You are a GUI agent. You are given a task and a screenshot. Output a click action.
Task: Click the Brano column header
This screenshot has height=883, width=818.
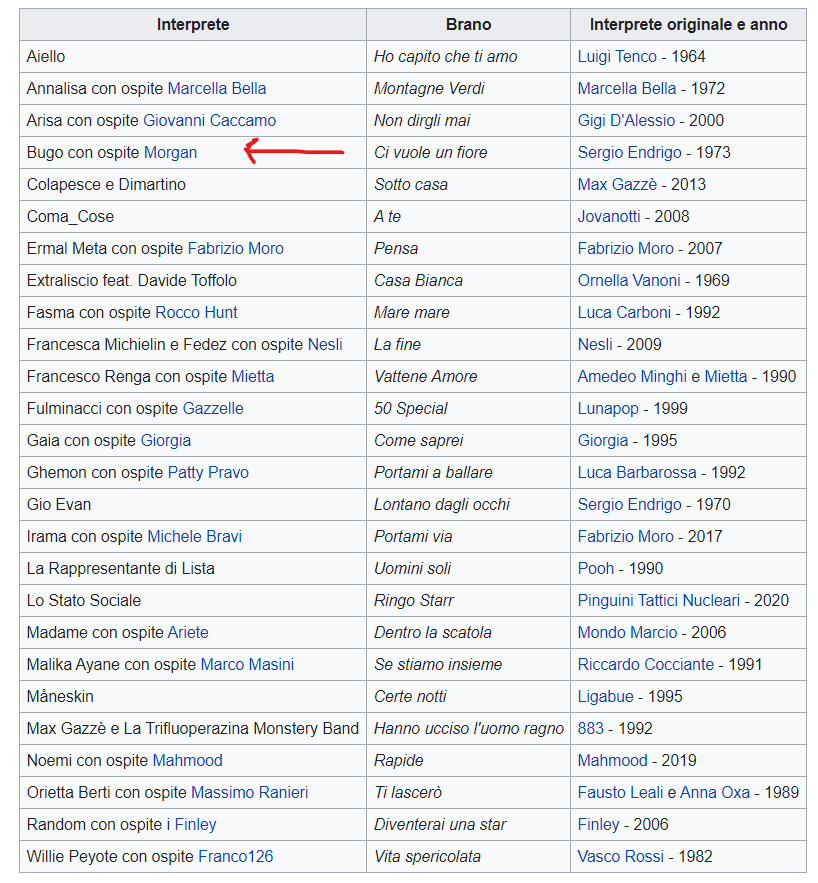click(468, 25)
